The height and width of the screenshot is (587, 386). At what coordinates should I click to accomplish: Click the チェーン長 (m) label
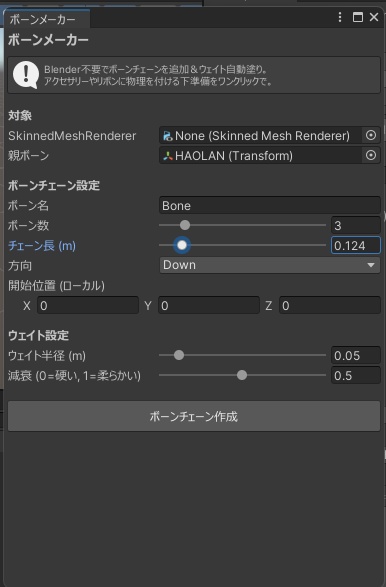pos(42,246)
